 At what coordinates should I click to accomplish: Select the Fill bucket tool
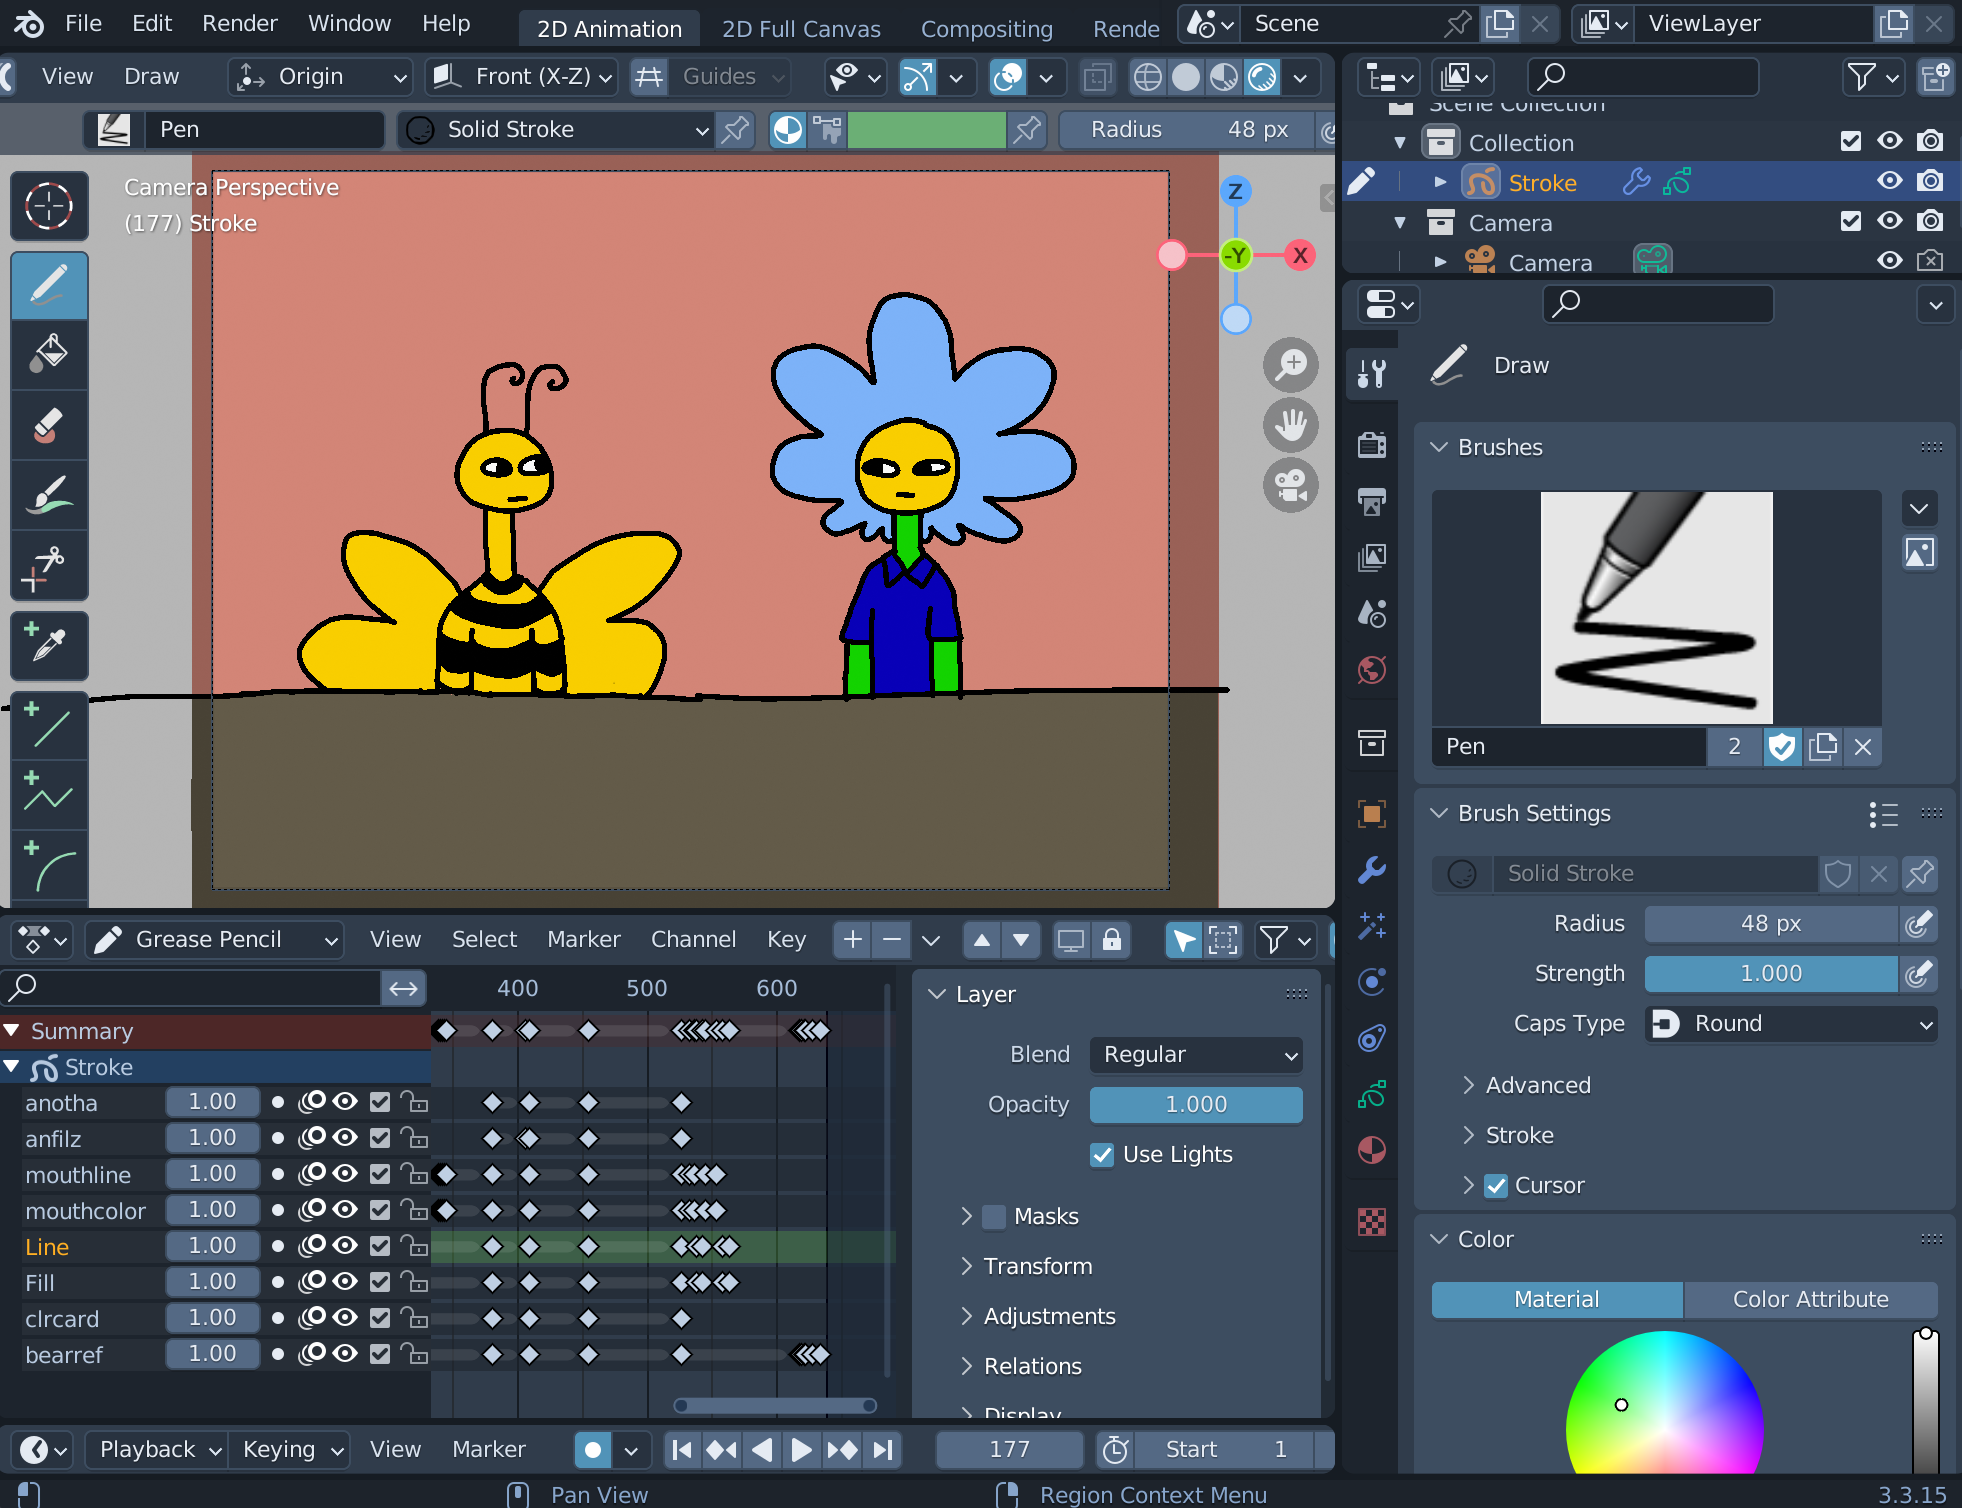[49, 355]
